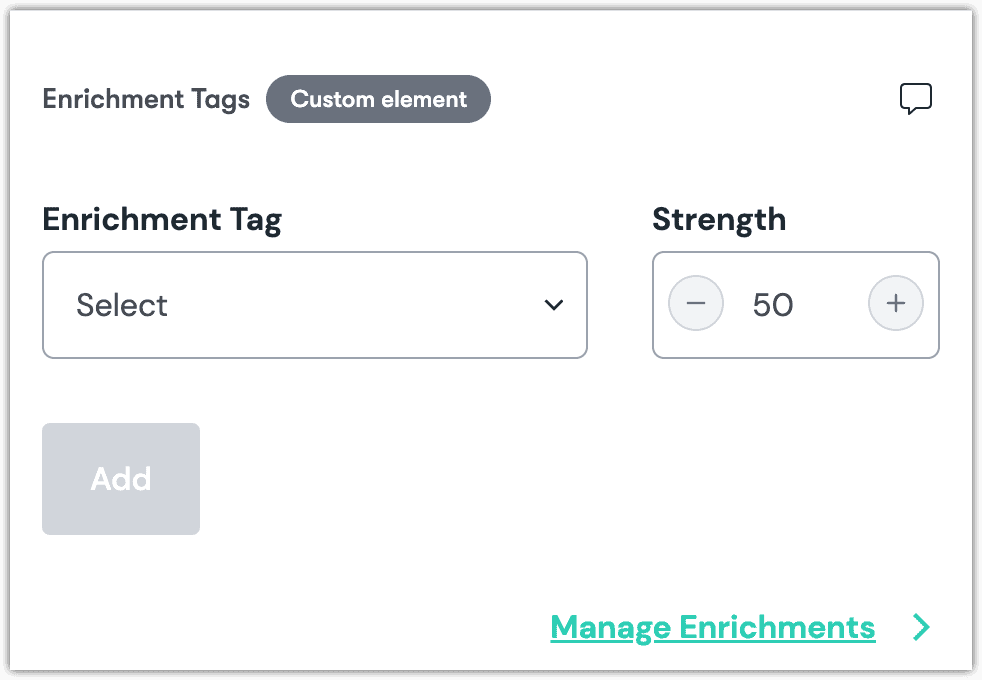This screenshot has height=680, width=982.
Task: Click the dropdown chevron arrow in Enrichment Tag
Action: (553, 305)
